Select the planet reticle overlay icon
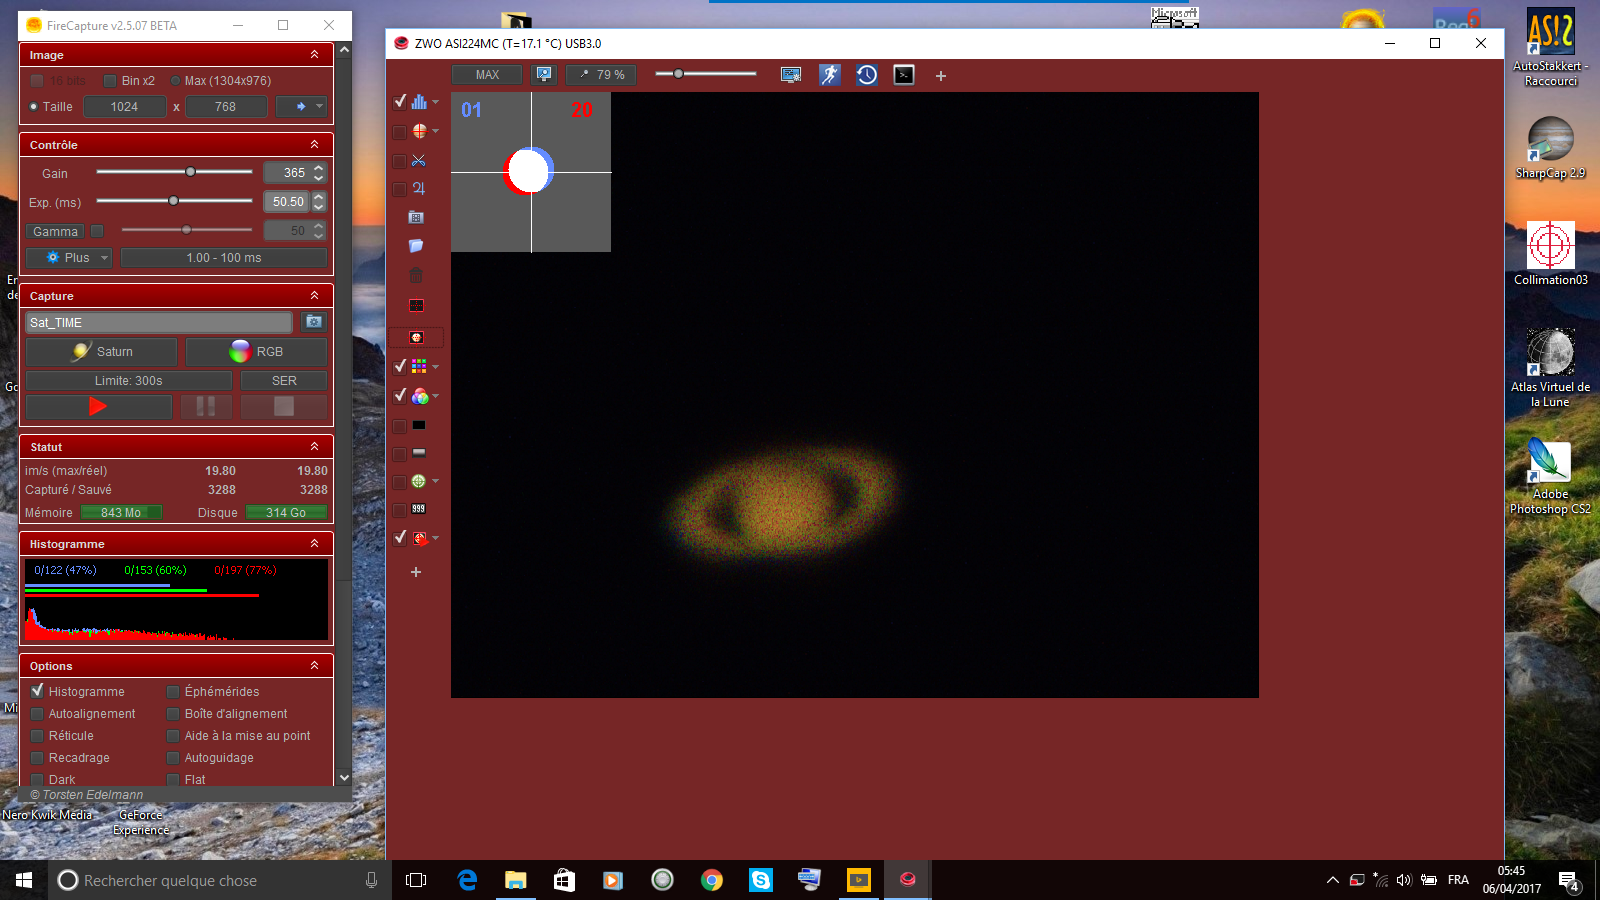This screenshot has width=1600, height=900. 419,131
